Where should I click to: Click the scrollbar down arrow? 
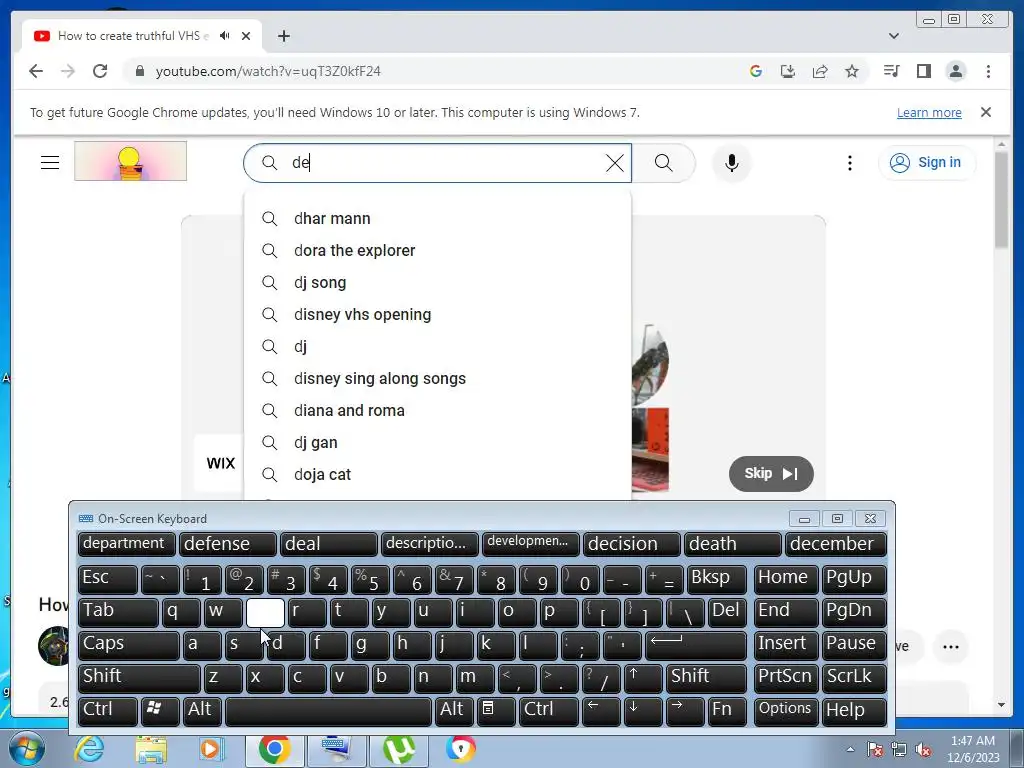1002,705
